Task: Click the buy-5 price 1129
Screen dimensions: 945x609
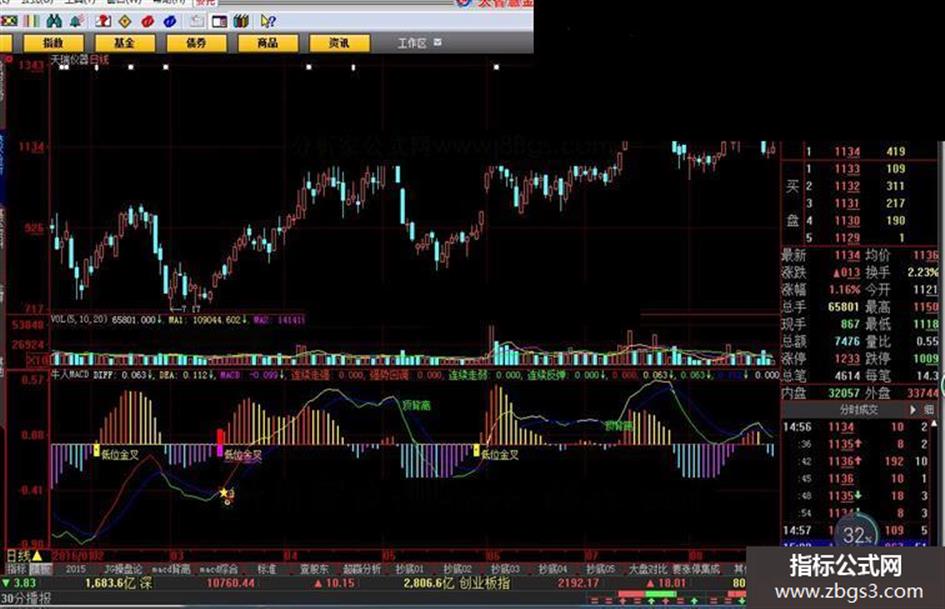Action: coord(847,238)
